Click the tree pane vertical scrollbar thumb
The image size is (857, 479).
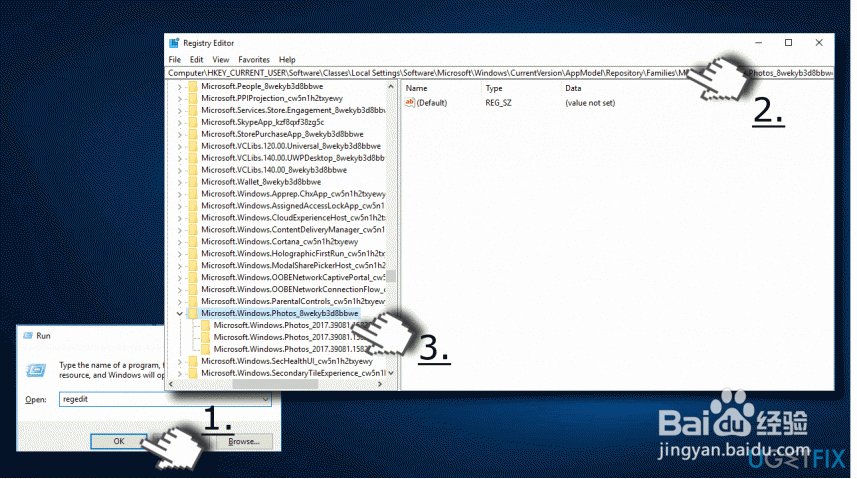[x=391, y=276]
